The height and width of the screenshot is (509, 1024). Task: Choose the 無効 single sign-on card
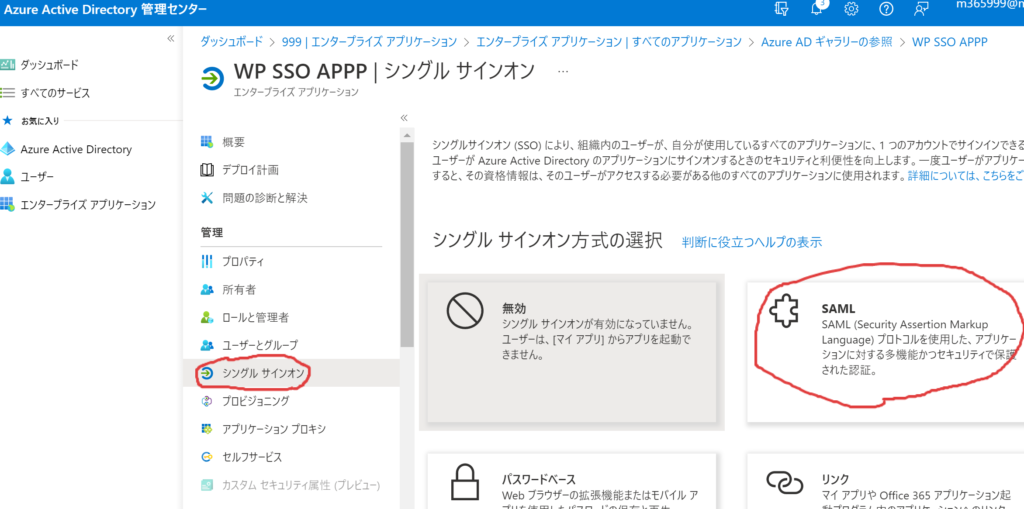(x=572, y=352)
